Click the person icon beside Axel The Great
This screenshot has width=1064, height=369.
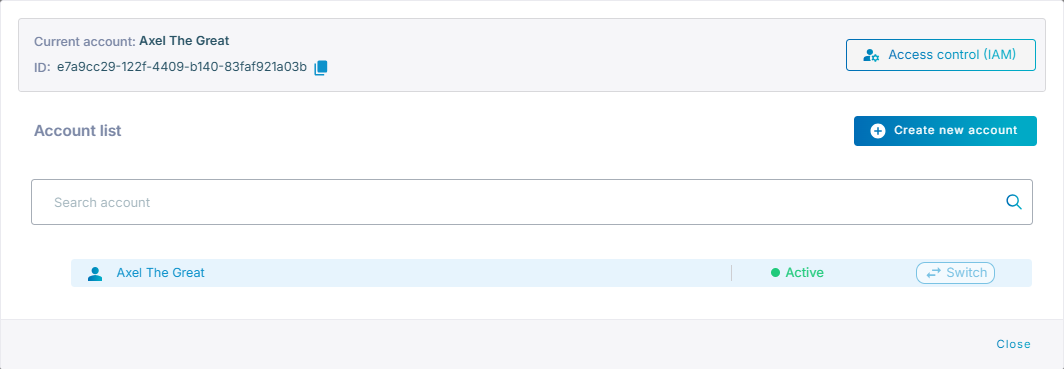[x=95, y=273]
